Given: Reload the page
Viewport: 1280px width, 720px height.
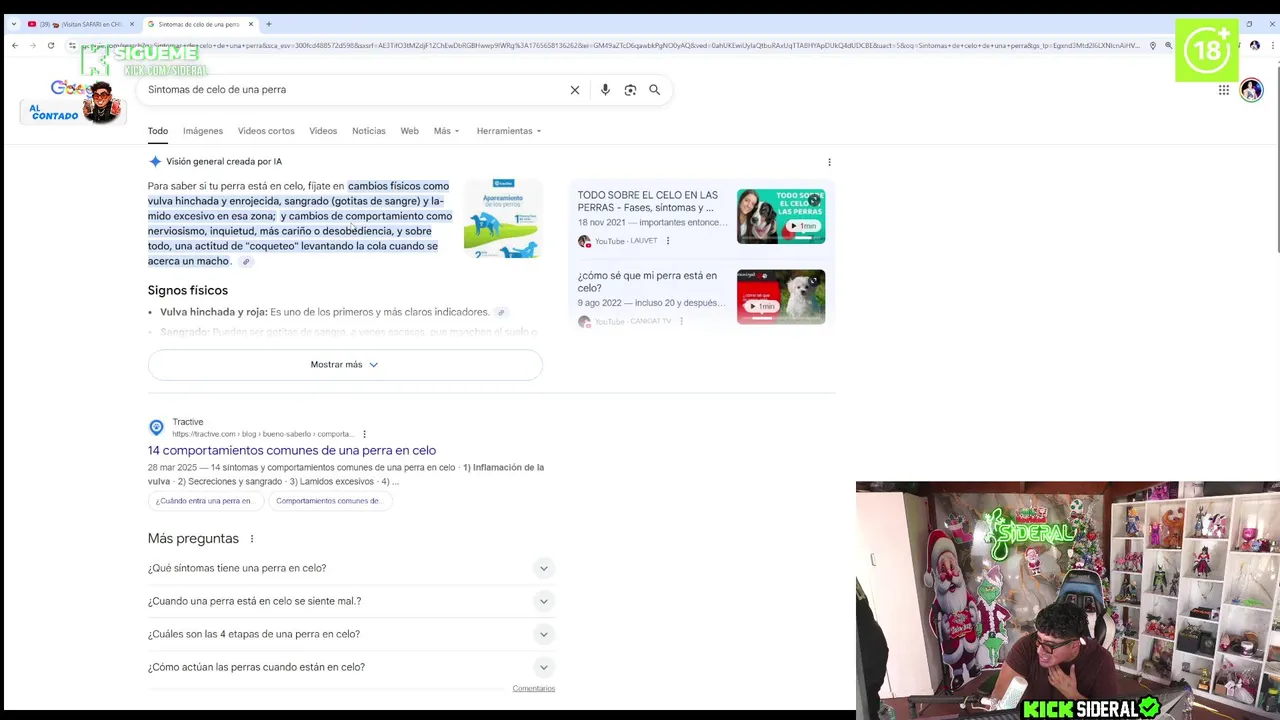Looking at the screenshot, I should (x=51, y=45).
